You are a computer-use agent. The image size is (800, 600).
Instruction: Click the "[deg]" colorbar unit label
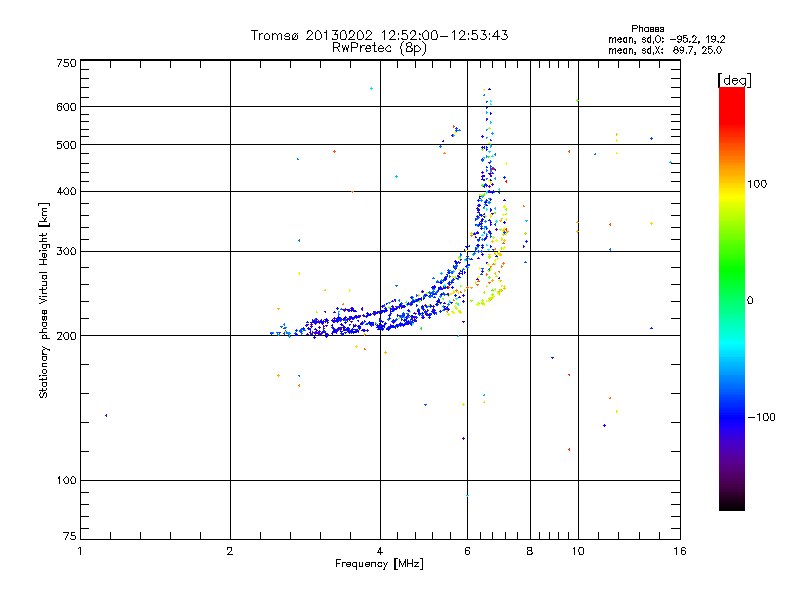[734, 80]
